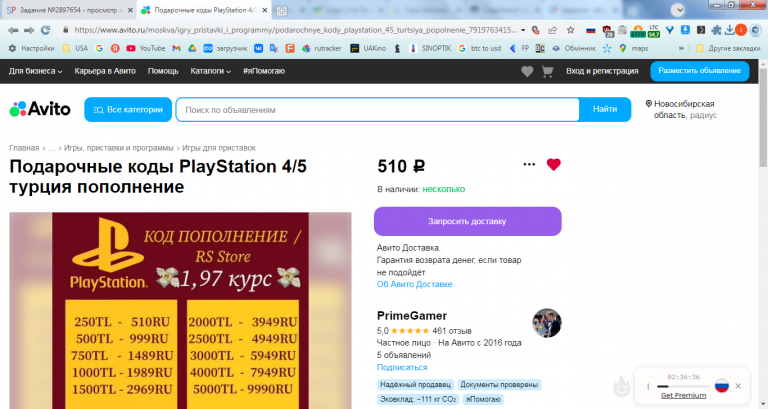Open the Google Drive bookmark icon
The image size is (768, 409).
tap(192, 48)
